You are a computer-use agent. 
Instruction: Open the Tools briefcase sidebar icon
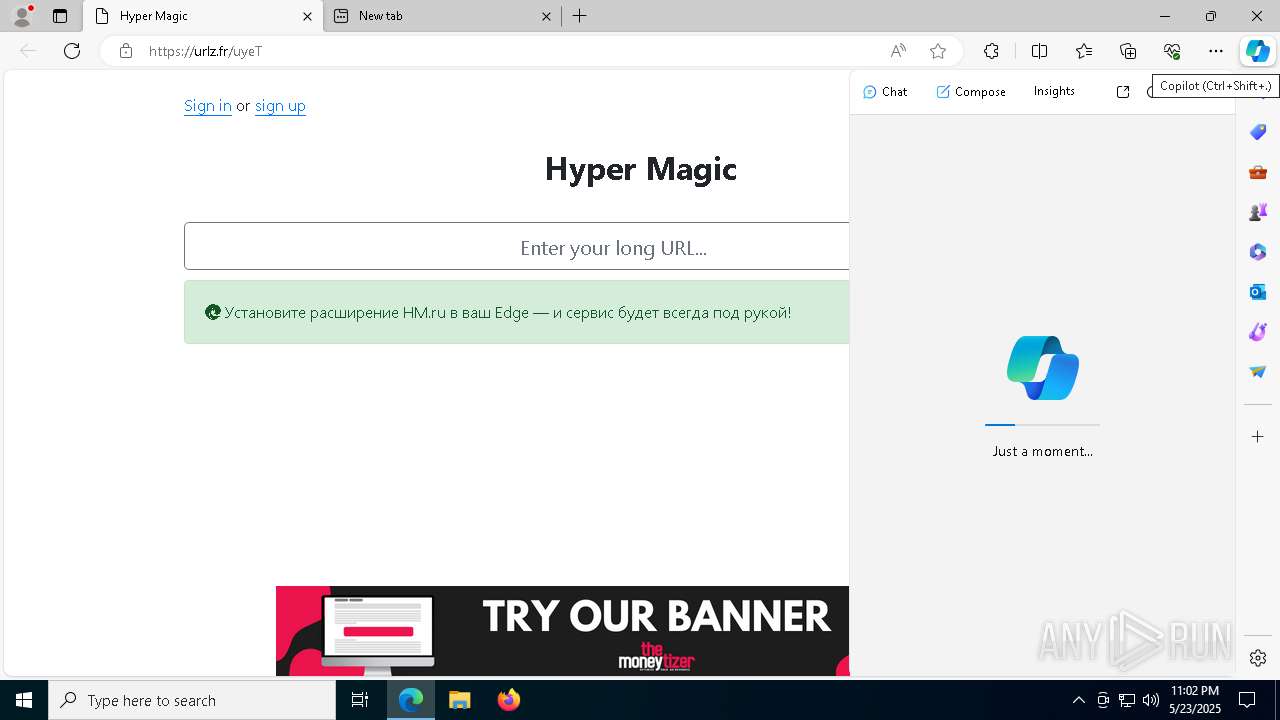click(1258, 172)
